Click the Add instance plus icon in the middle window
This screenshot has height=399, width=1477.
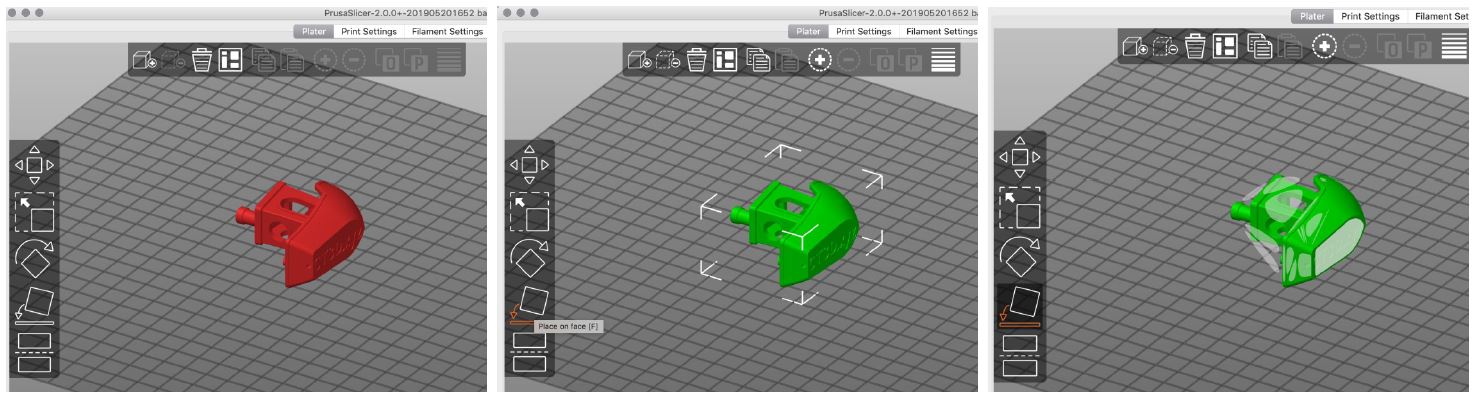coord(819,60)
